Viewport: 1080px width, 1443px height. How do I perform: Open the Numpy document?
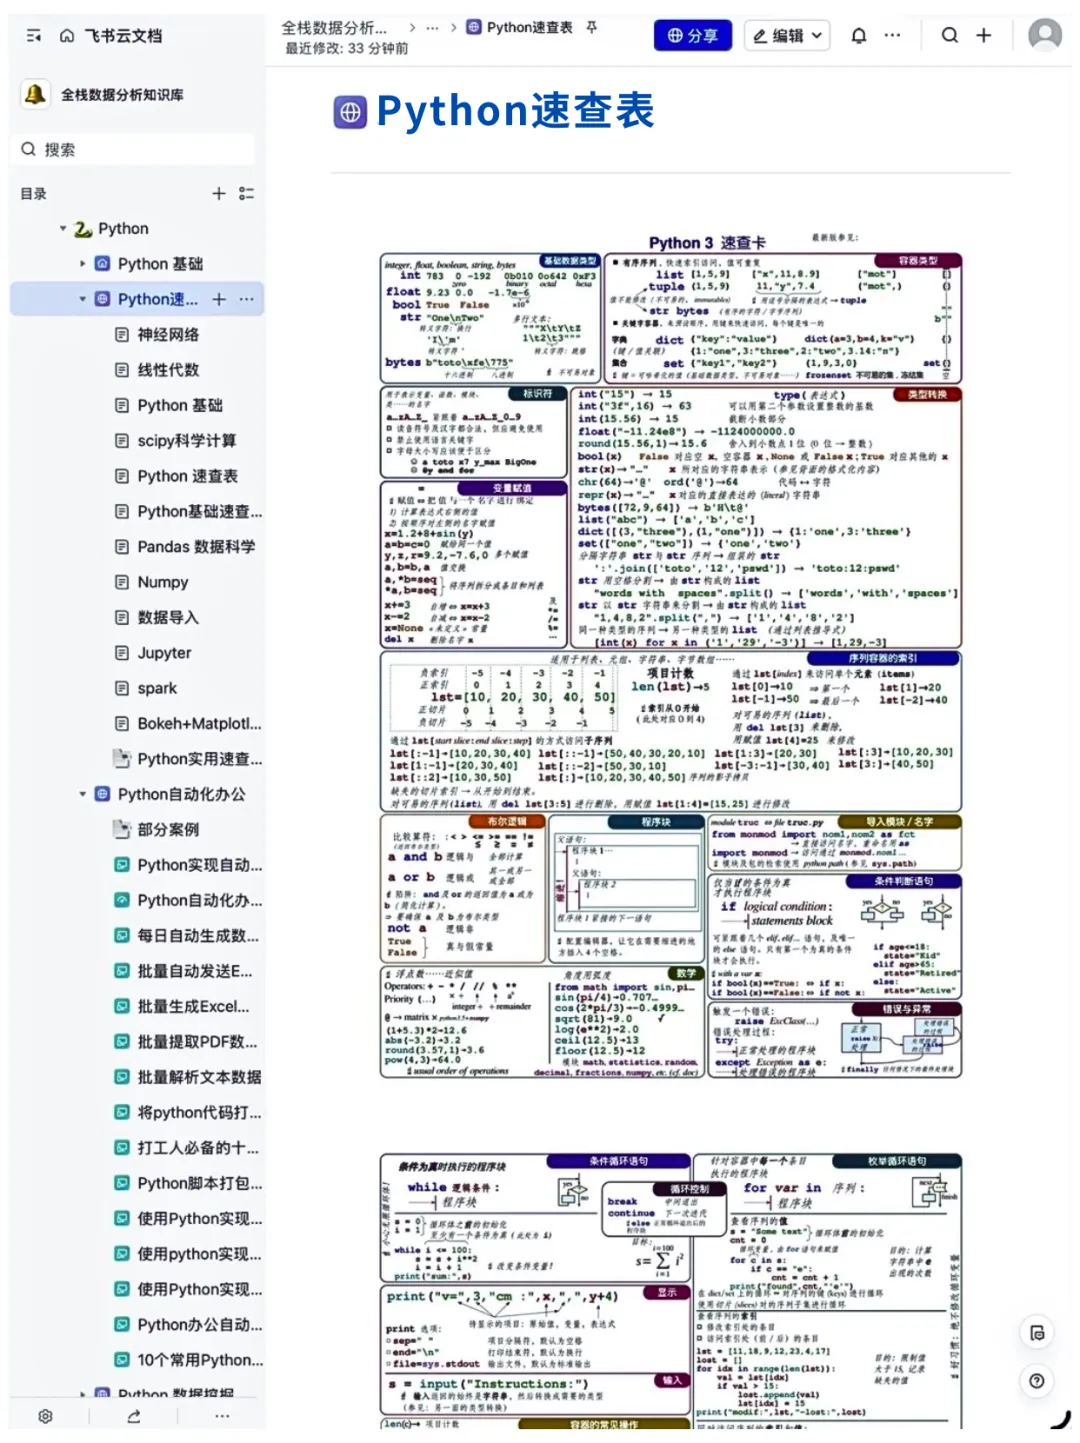pos(163,582)
